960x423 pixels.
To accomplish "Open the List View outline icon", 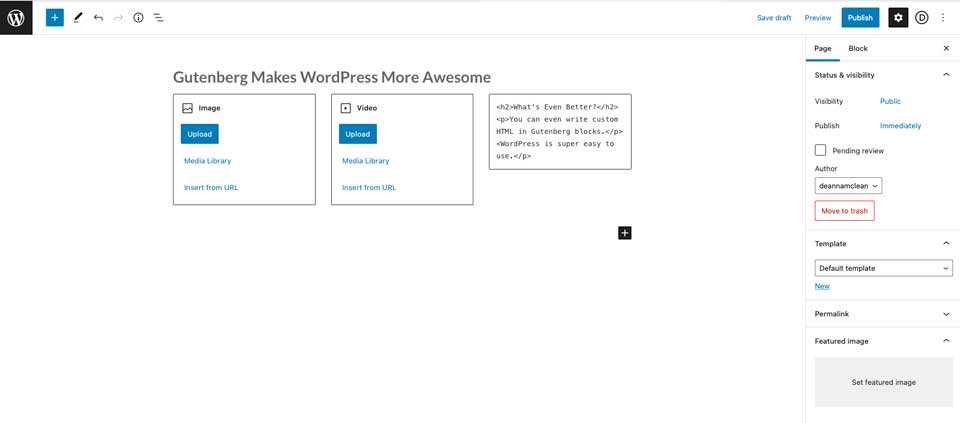I will 158,18.
